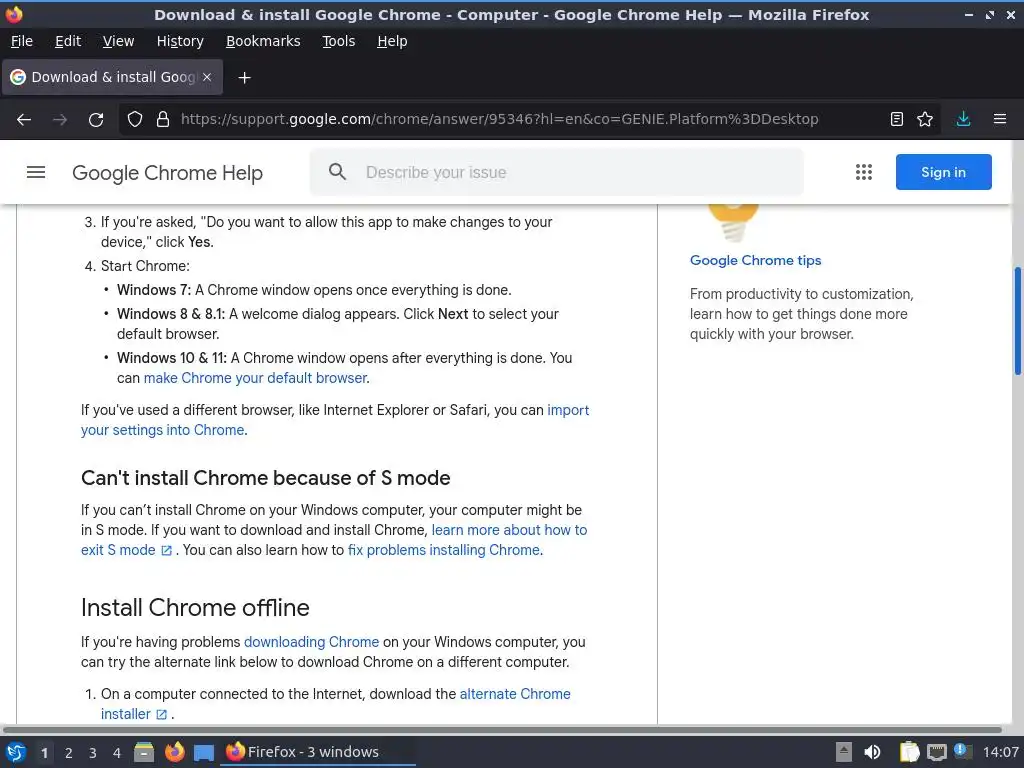Toggle reader view in address bar
The height and width of the screenshot is (768, 1024).
pos(897,119)
